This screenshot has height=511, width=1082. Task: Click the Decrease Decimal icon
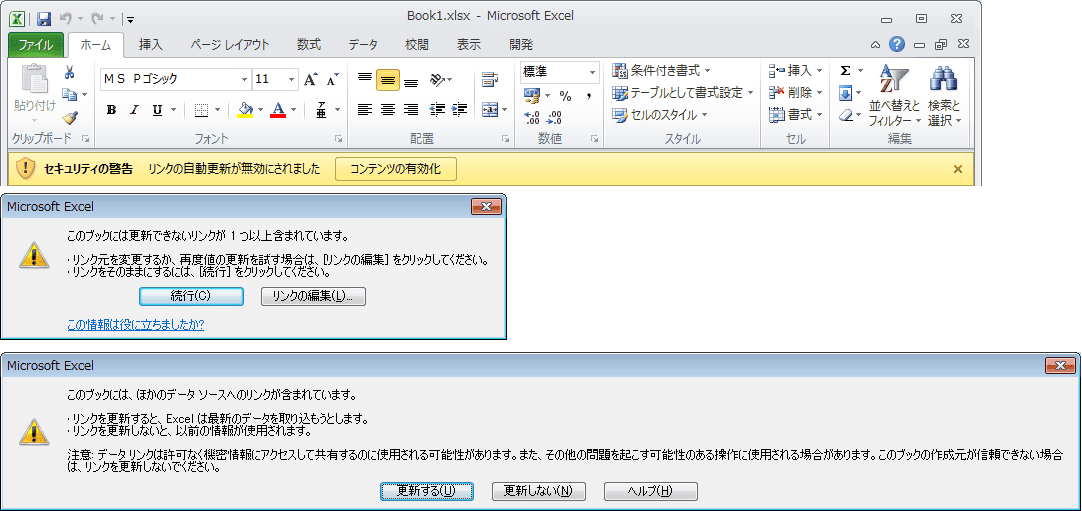(x=555, y=117)
